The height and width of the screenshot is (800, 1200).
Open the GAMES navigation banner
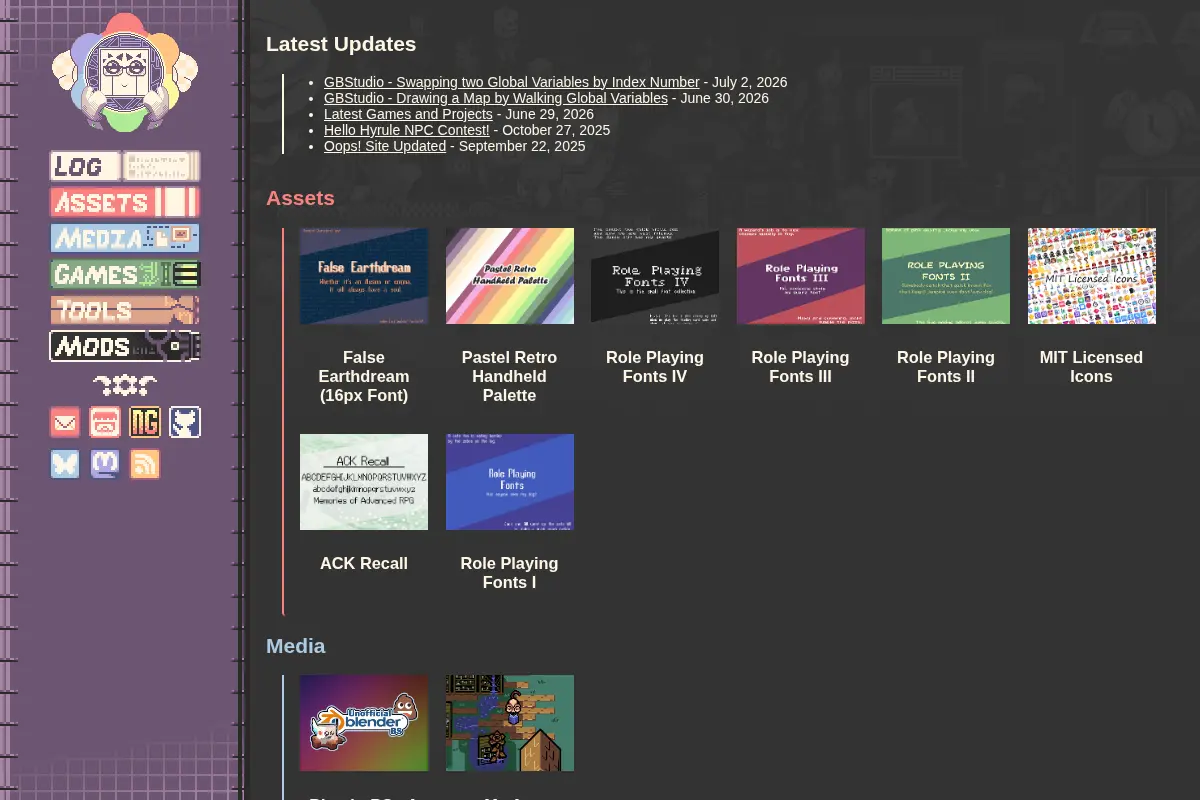pyautogui.click(x=125, y=274)
